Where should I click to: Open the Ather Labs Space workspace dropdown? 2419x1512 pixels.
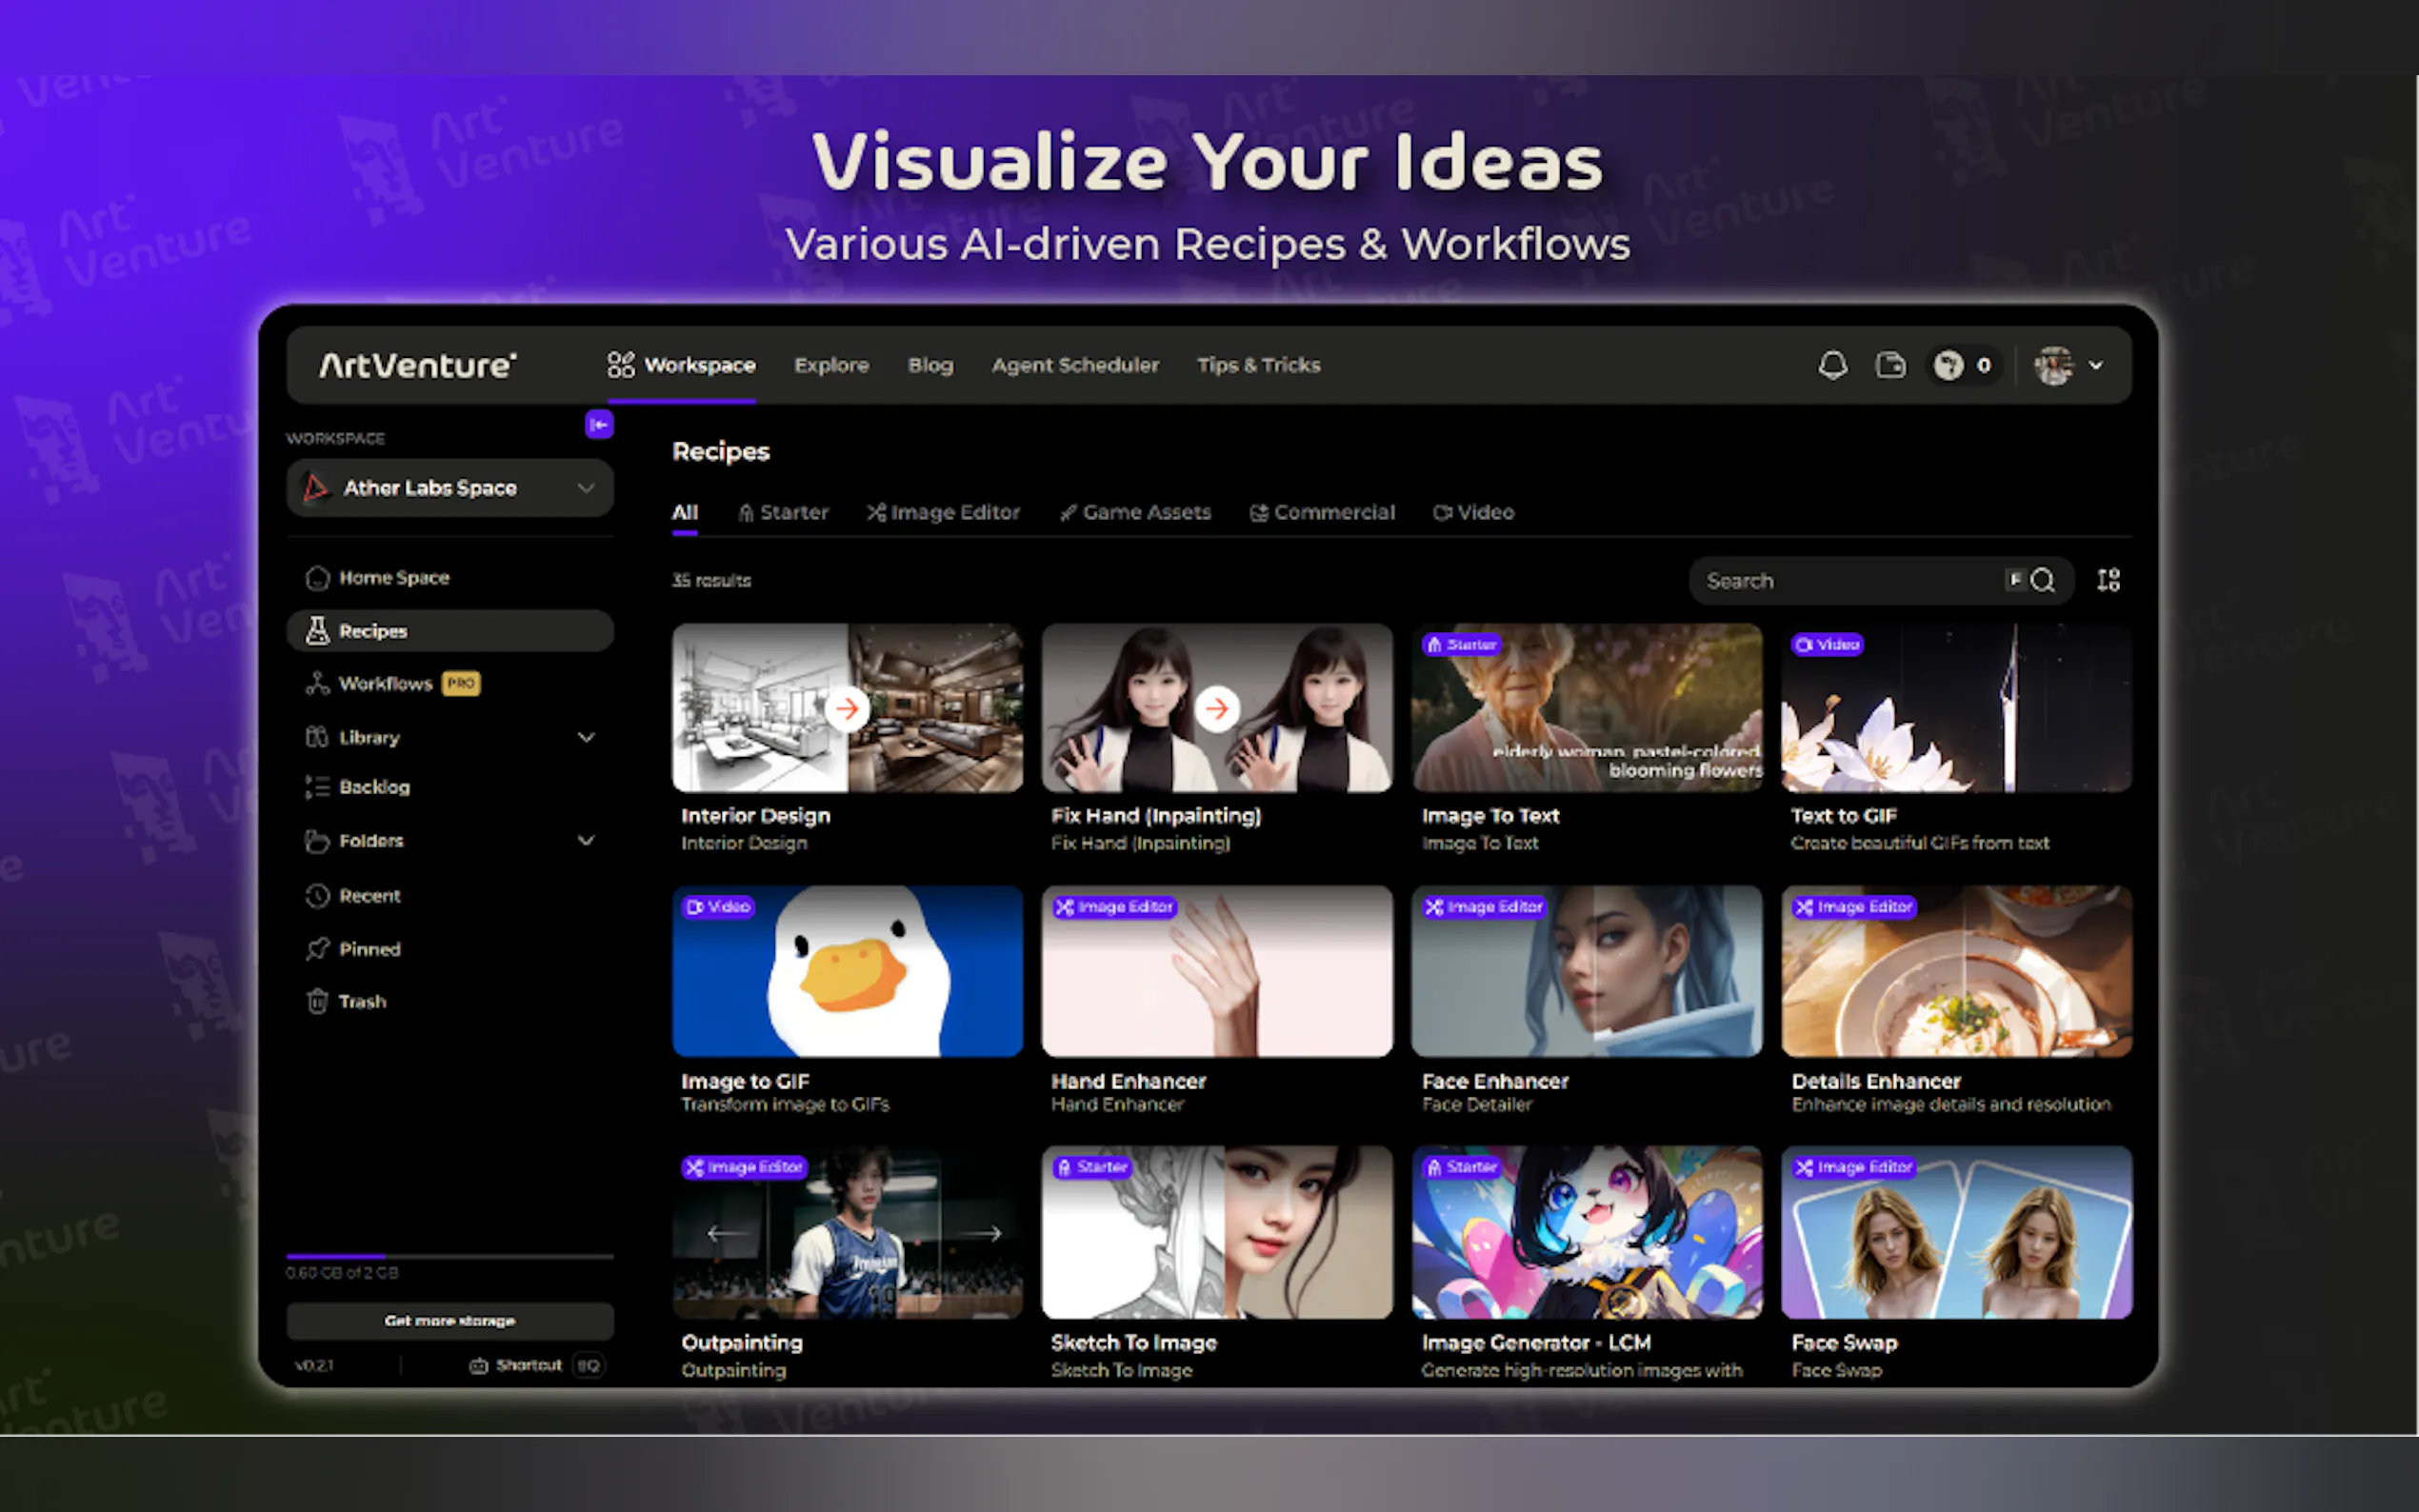pyautogui.click(x=450, y=488)
